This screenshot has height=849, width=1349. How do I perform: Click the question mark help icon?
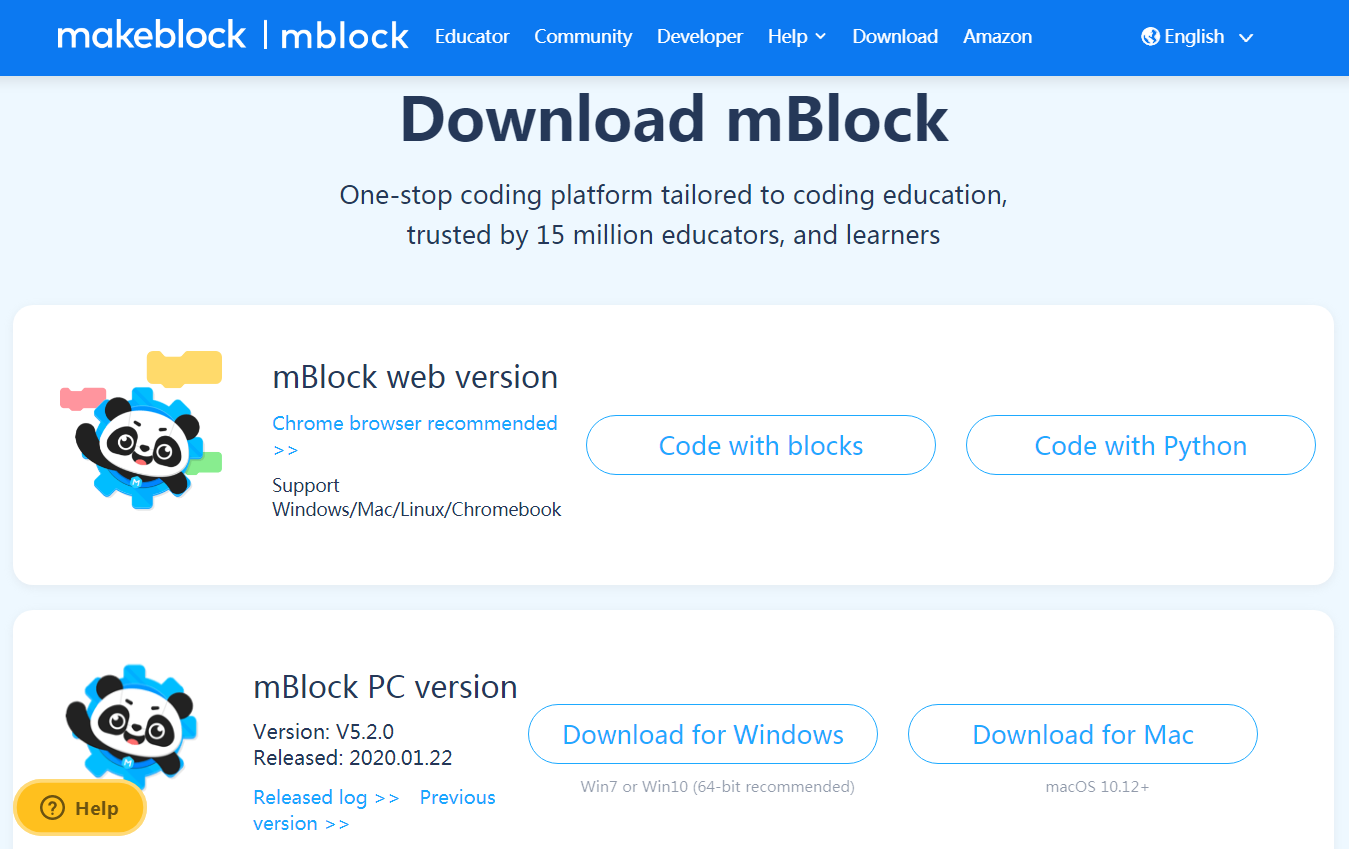(x=52, y=808)
